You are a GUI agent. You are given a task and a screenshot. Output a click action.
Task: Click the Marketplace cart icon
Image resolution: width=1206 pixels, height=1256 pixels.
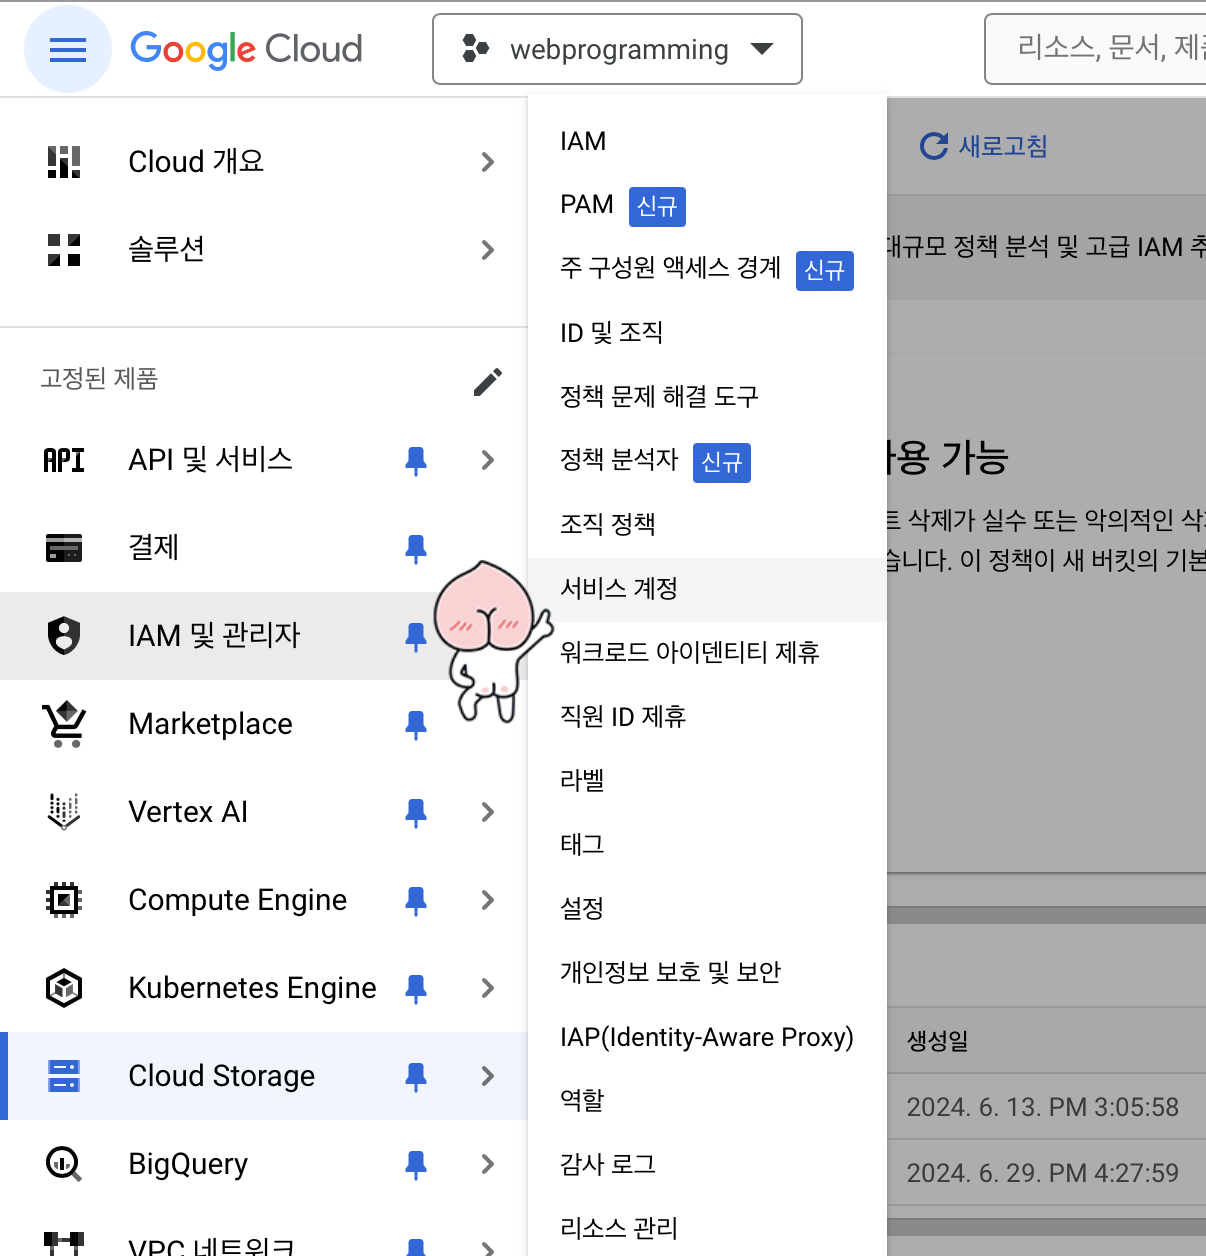click(x=64, y=724)
